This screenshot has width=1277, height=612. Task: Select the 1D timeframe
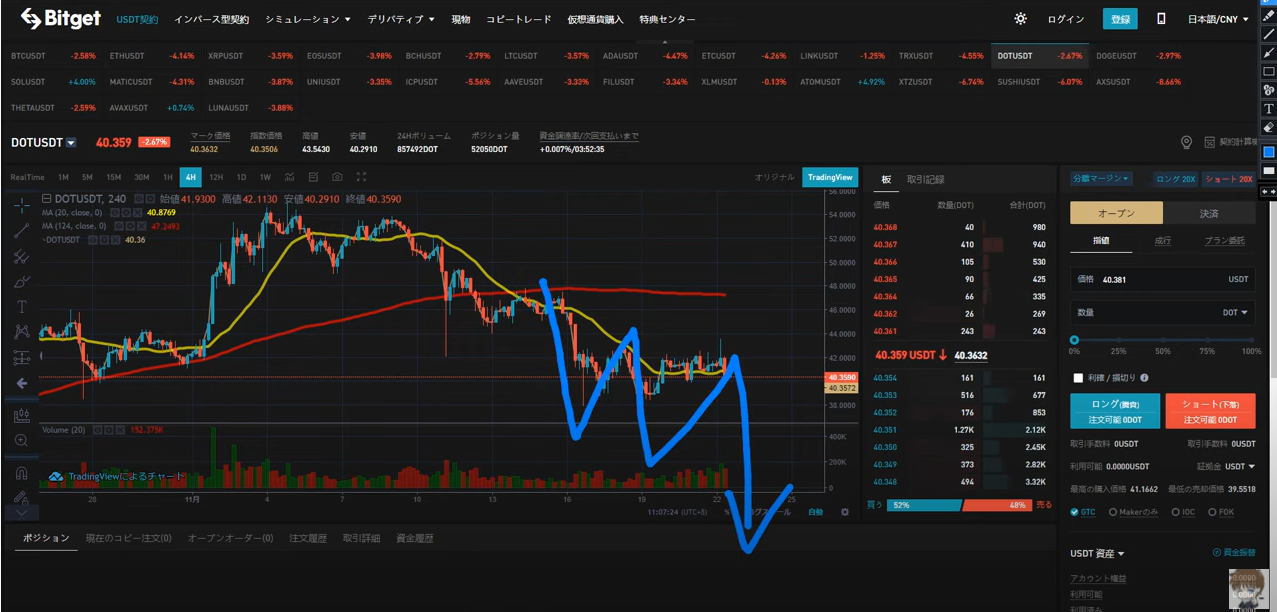241,177
